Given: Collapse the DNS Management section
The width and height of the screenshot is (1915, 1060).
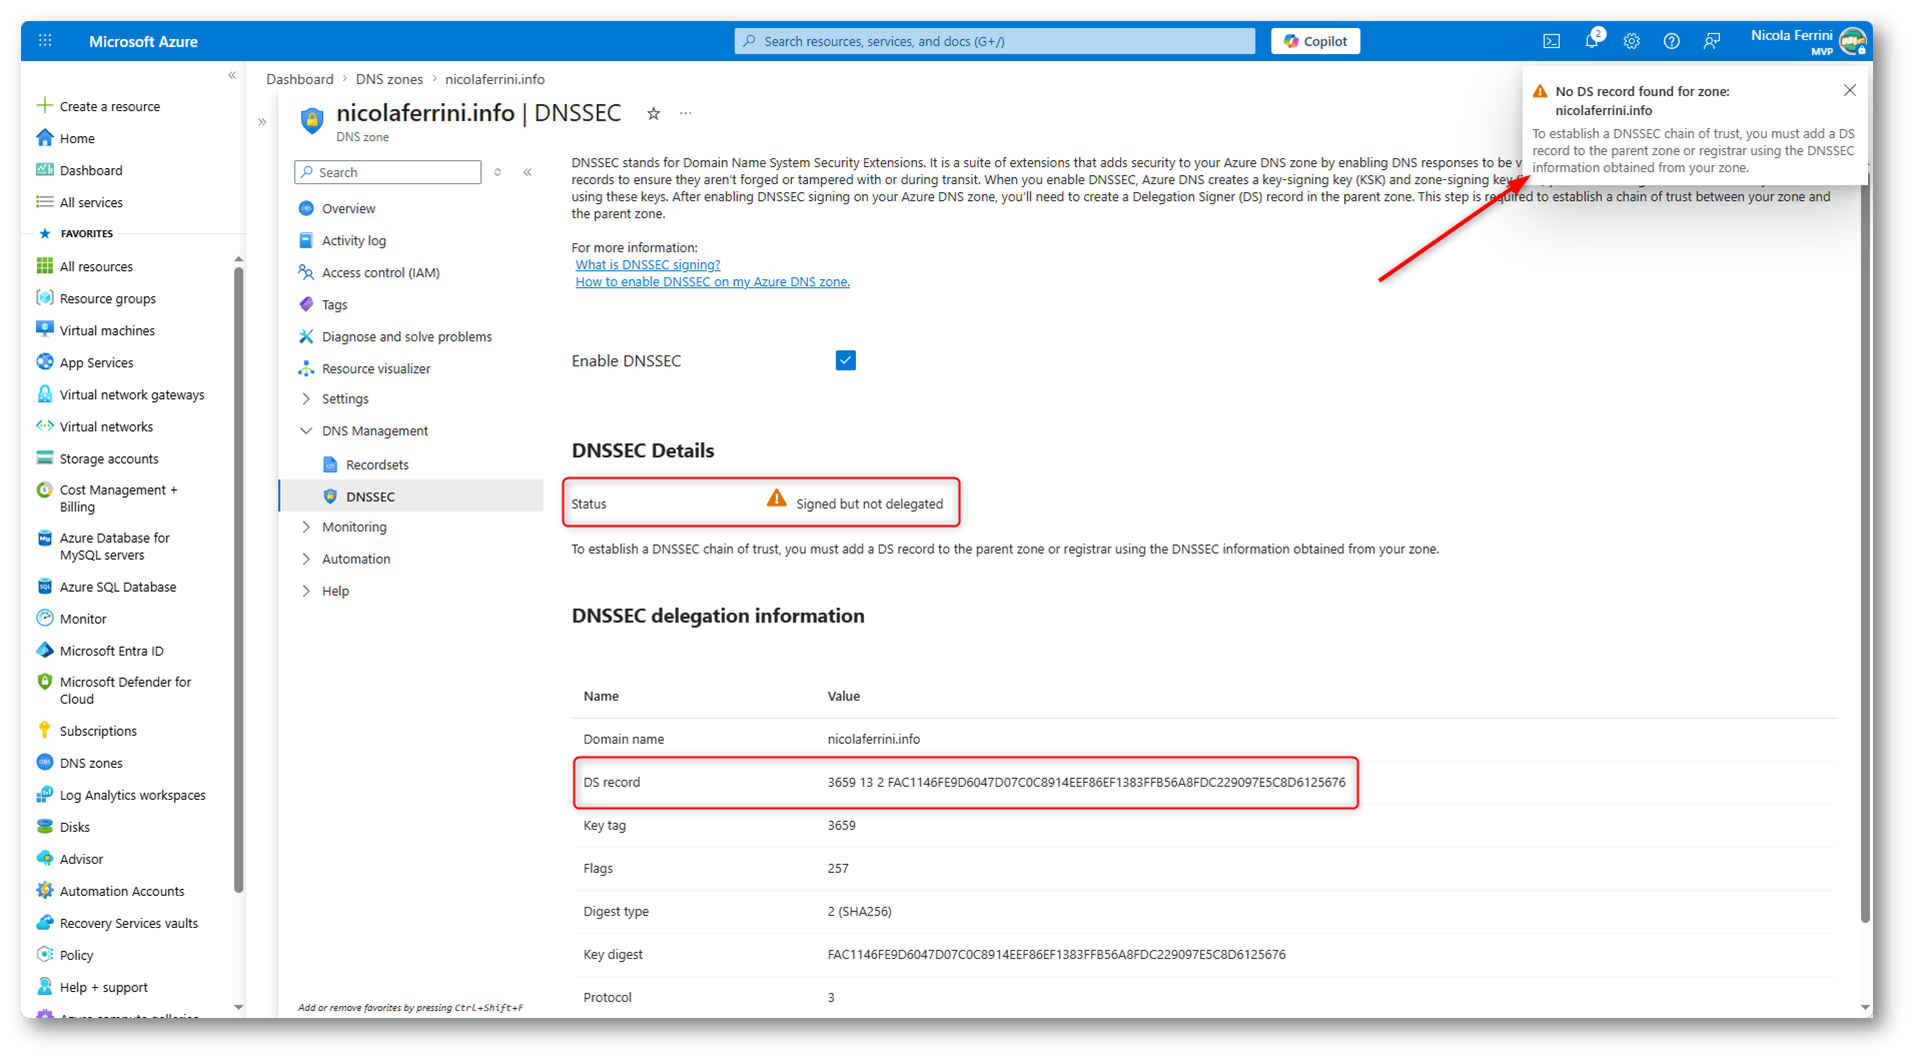Looking at the screenshot, I should click(306, 431).
